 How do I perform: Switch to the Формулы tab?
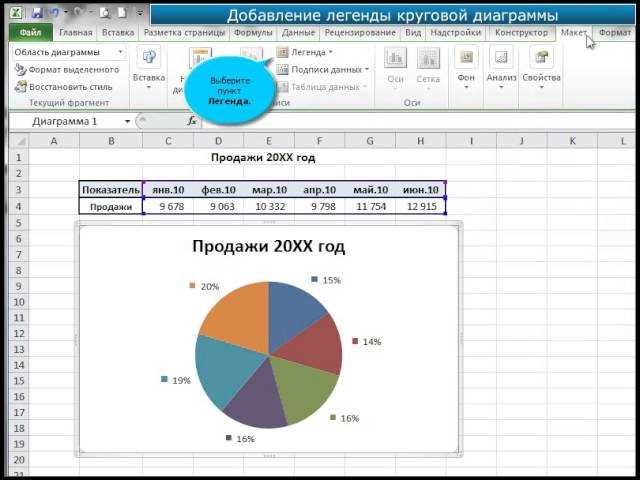(x=253, y=33)
